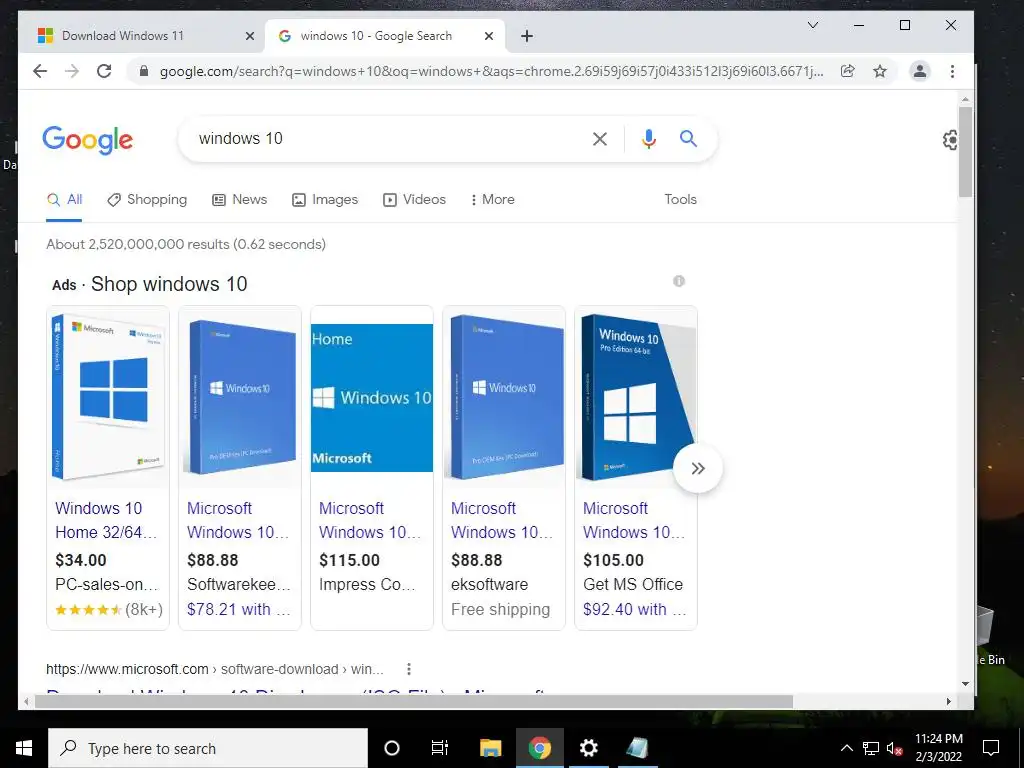Click the muted volume tray icon

pyautogui.click(x=895, y=748)
